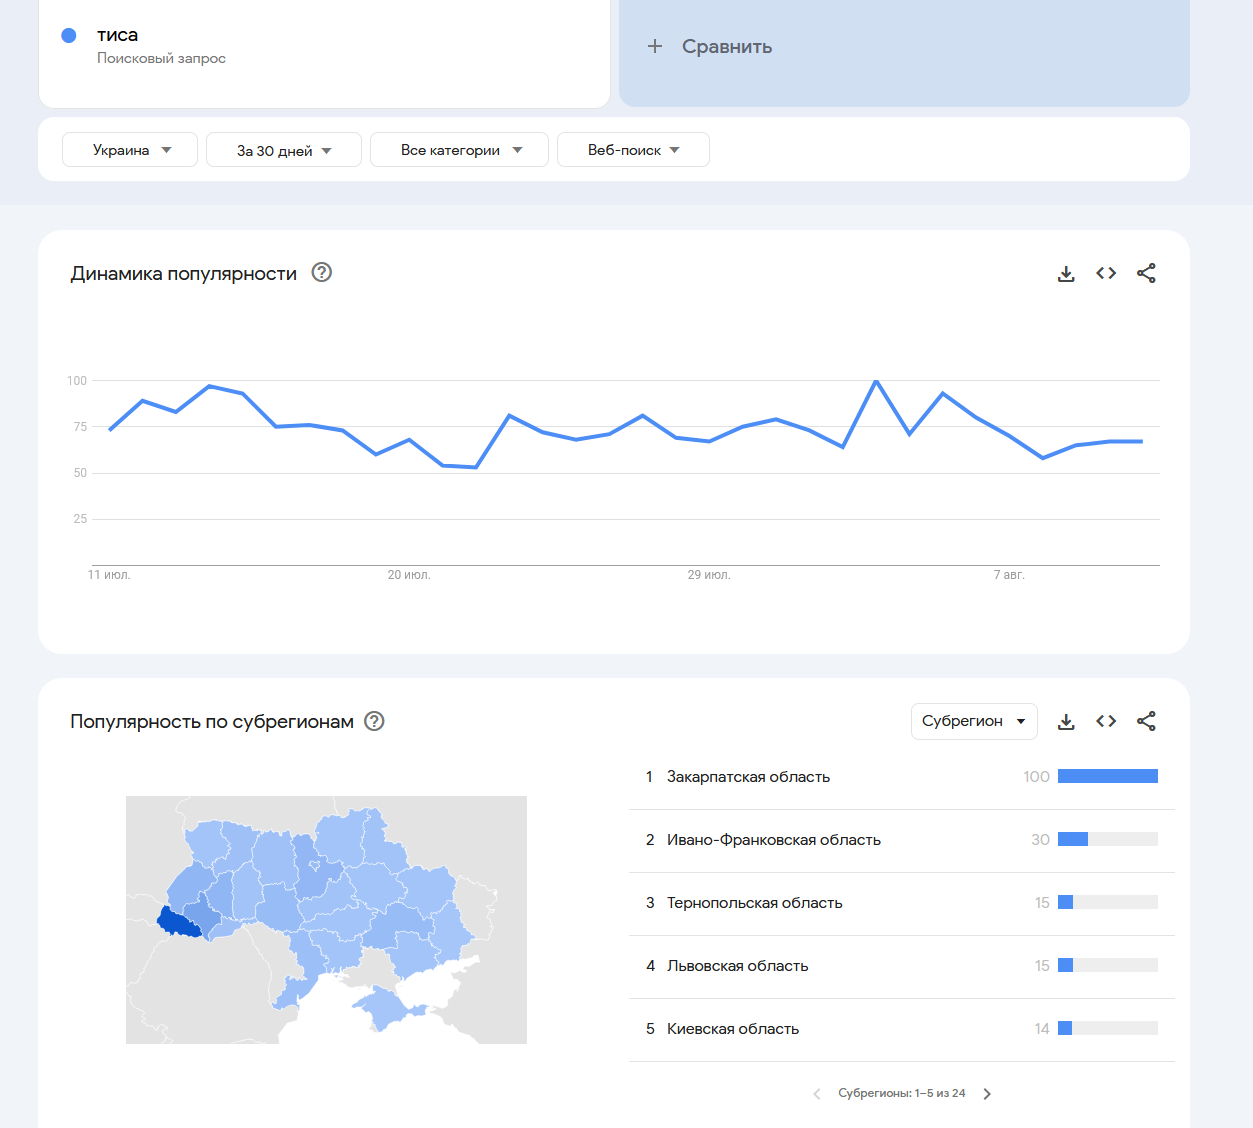Screen dimensions: 1253x1128
Task: Go to previous page of subregions
Action: tap(817, 1094)
